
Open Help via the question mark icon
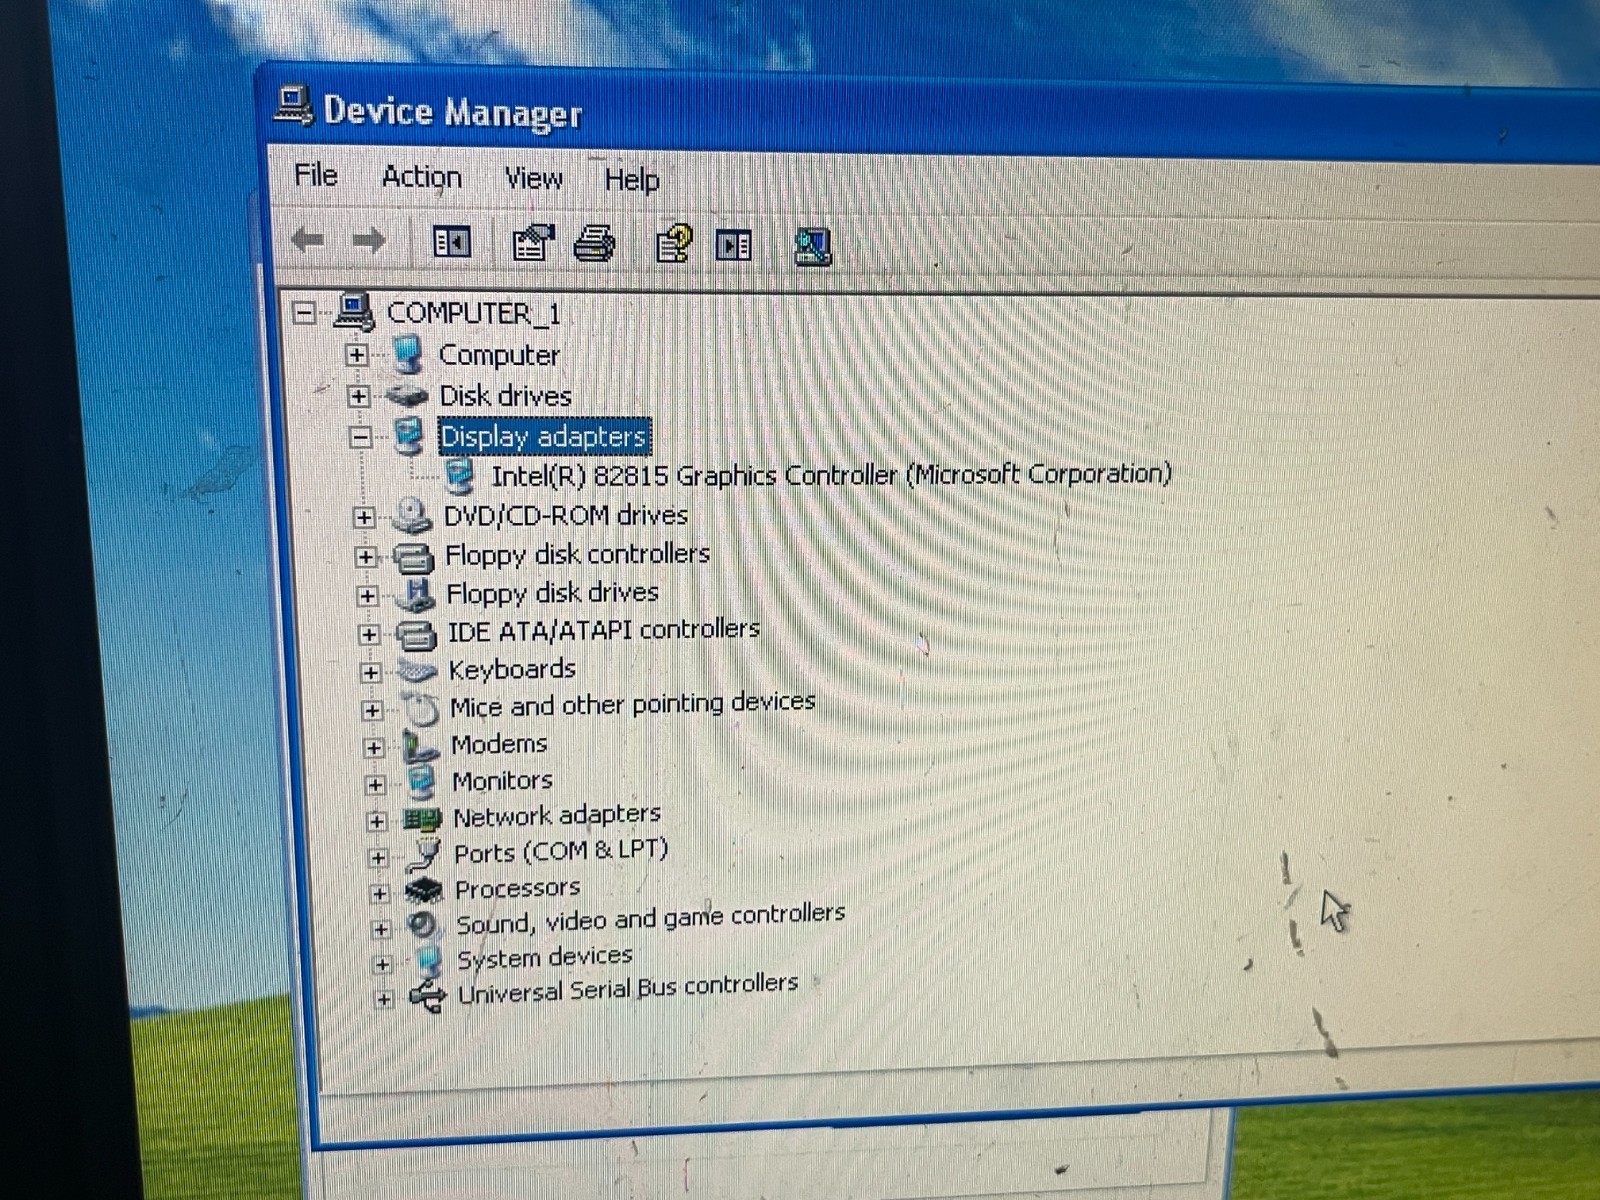(x=674, y=244)
